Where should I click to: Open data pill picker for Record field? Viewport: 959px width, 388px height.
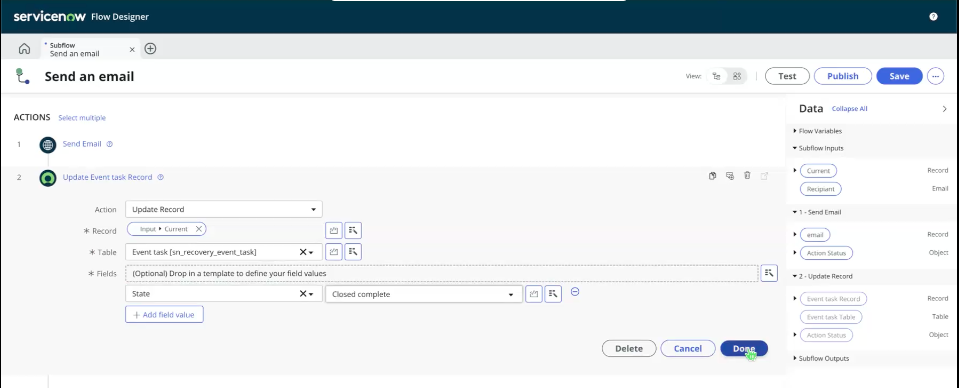(353, 231)
